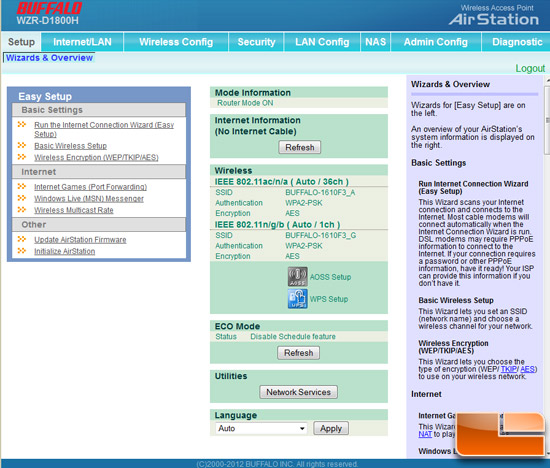
Task: Open the Language dropdown set to Auto
Action: (x=261, y=428)
